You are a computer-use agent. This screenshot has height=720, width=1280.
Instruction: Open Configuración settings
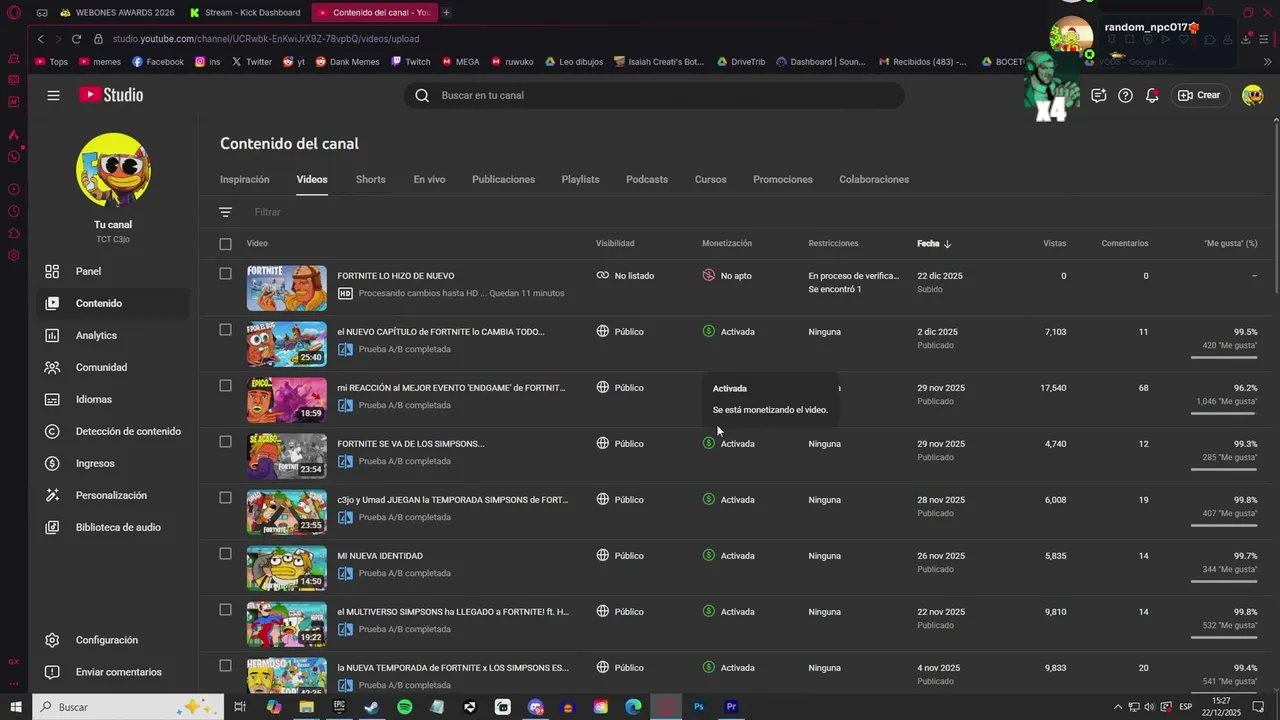(106, 640)
